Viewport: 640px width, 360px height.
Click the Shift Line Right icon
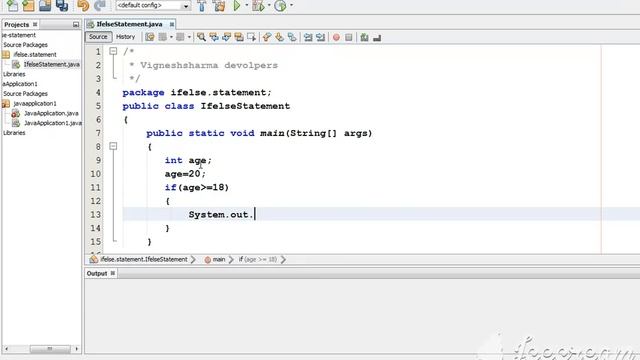321,37
